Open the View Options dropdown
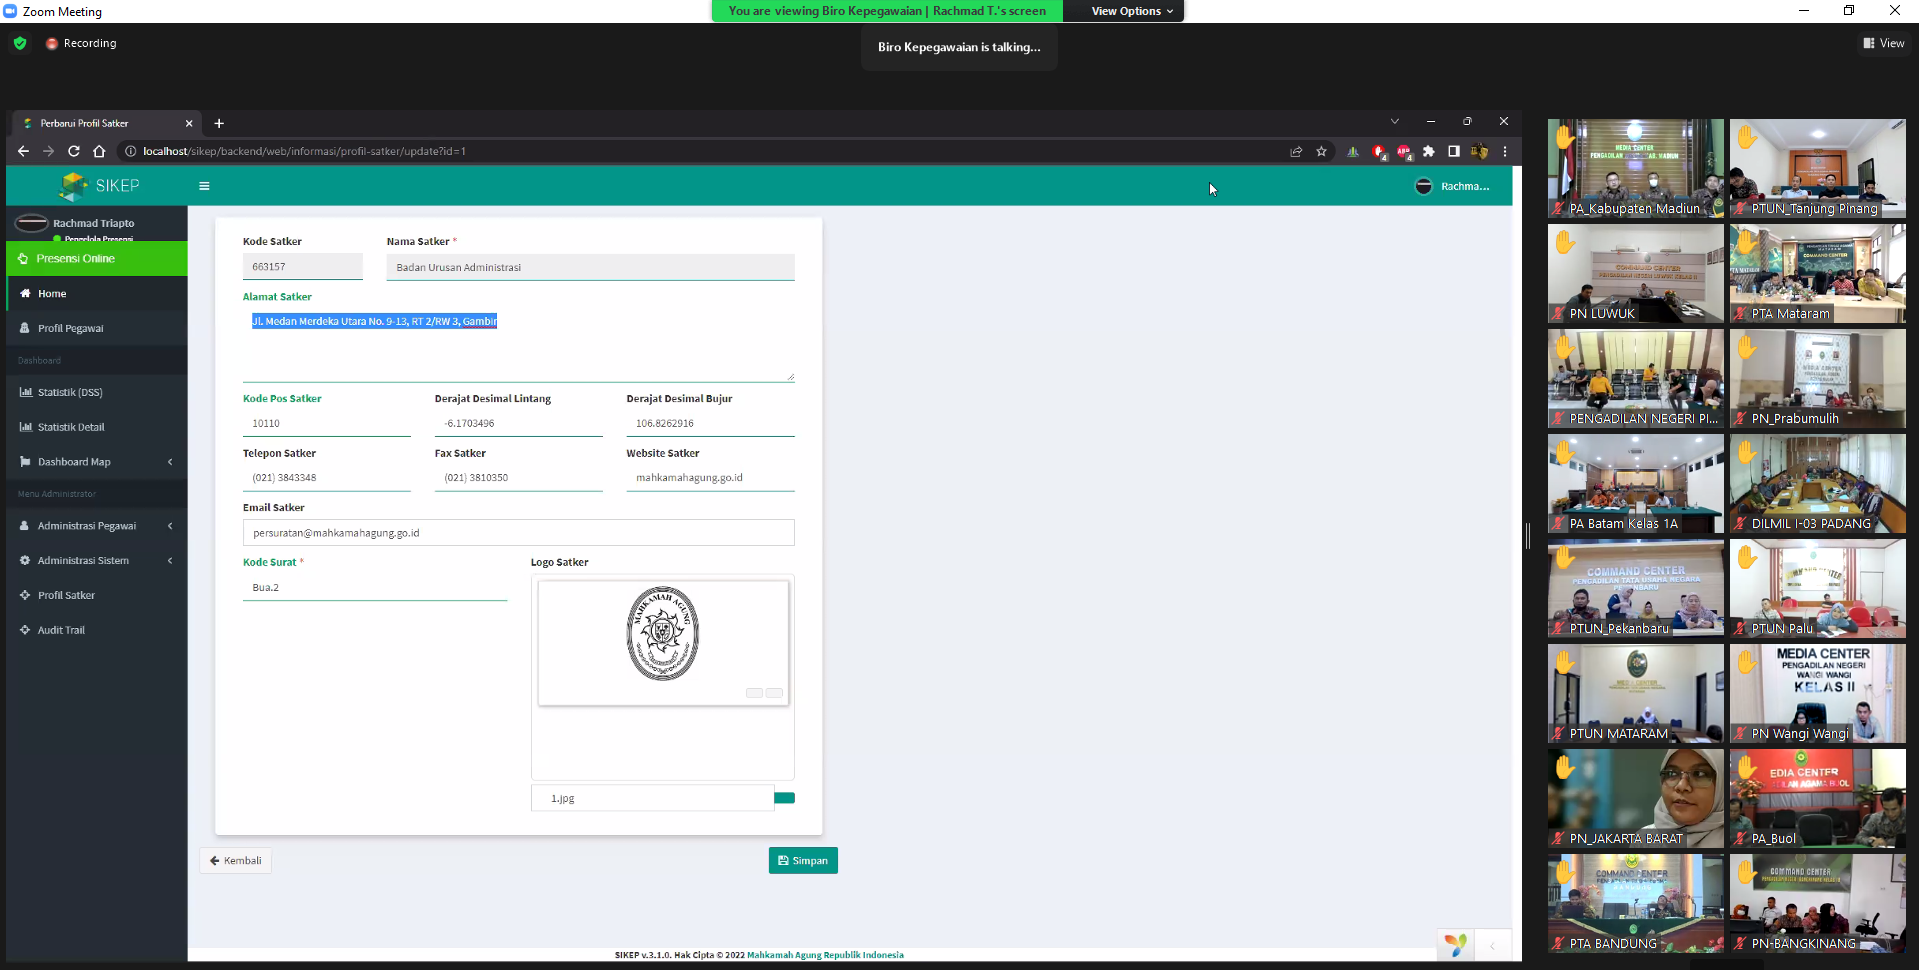 [x=1131, y=11]
